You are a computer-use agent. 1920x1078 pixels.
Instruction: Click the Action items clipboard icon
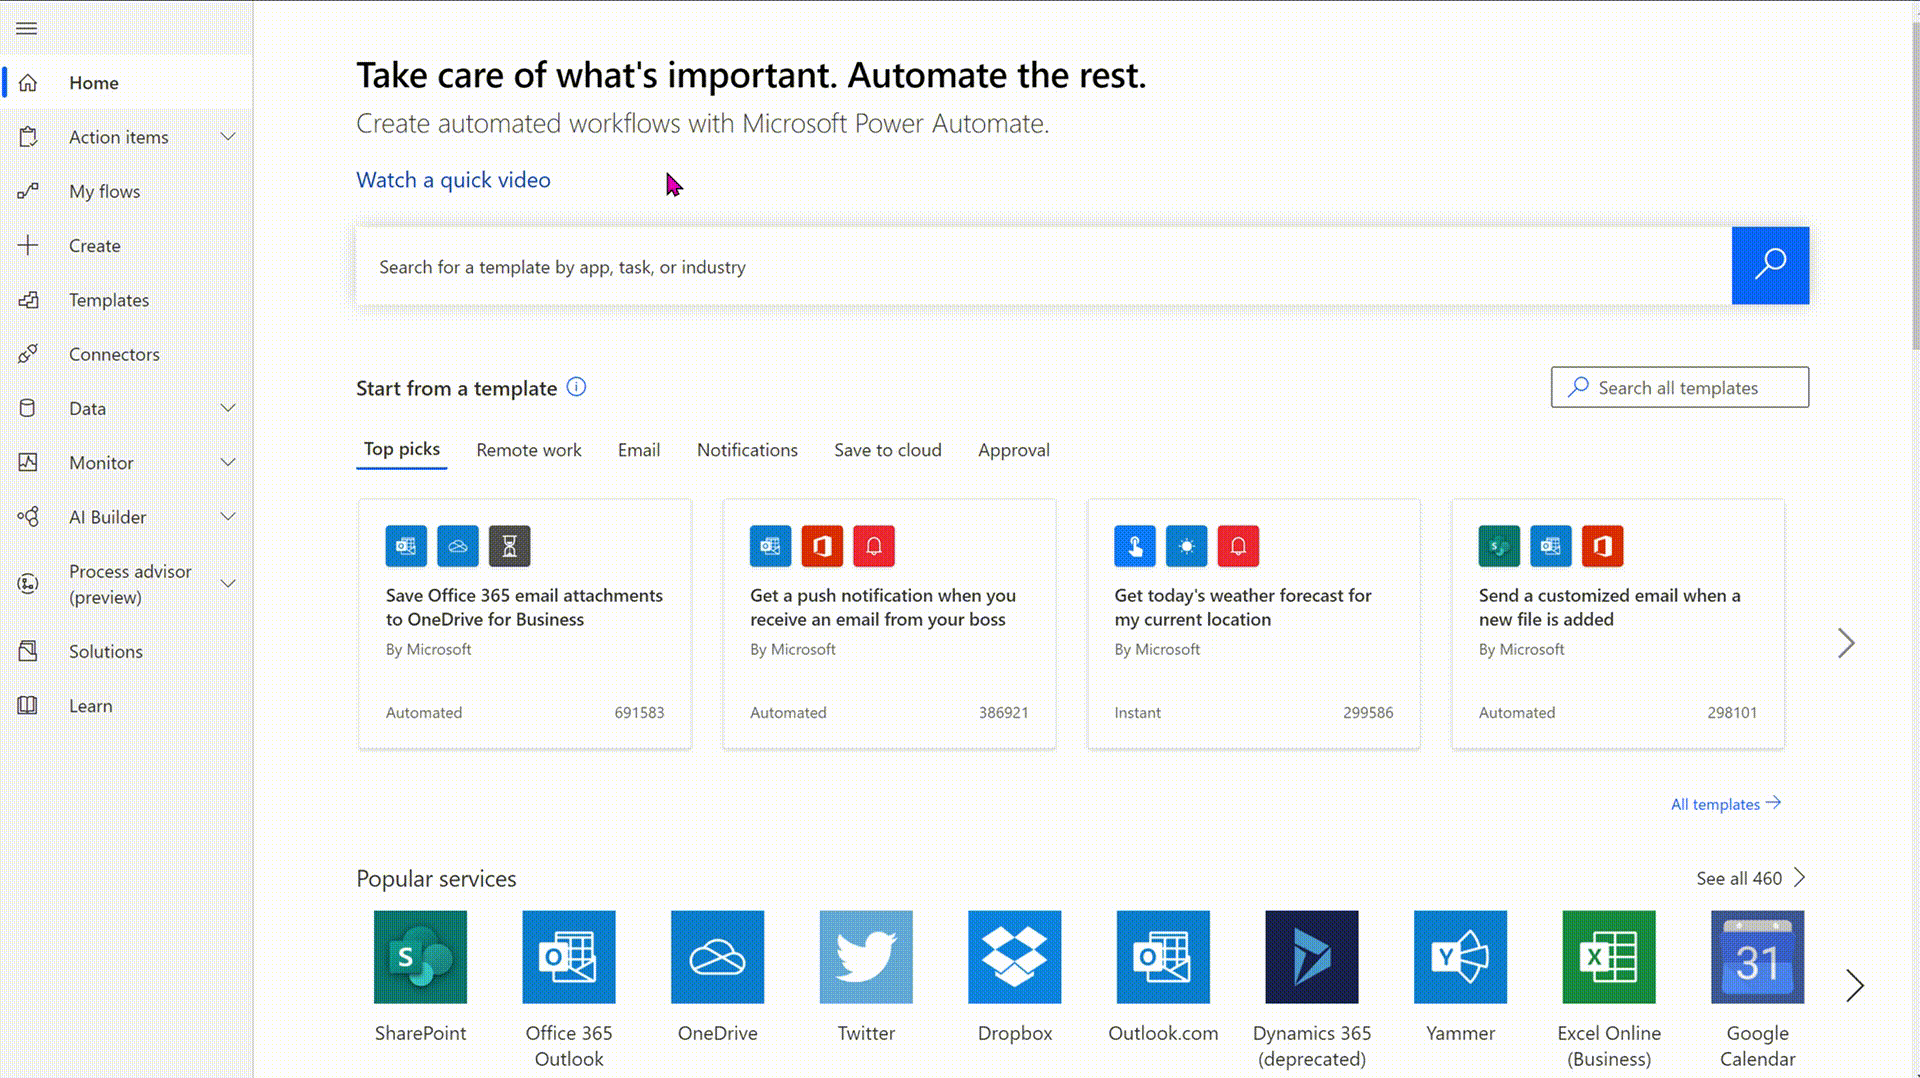[x=28, y=137]
